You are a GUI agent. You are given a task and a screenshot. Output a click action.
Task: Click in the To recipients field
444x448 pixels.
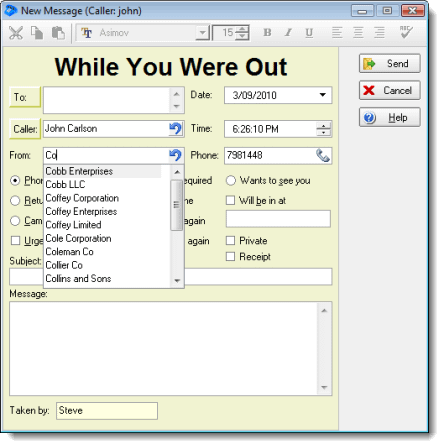[107, 100]
